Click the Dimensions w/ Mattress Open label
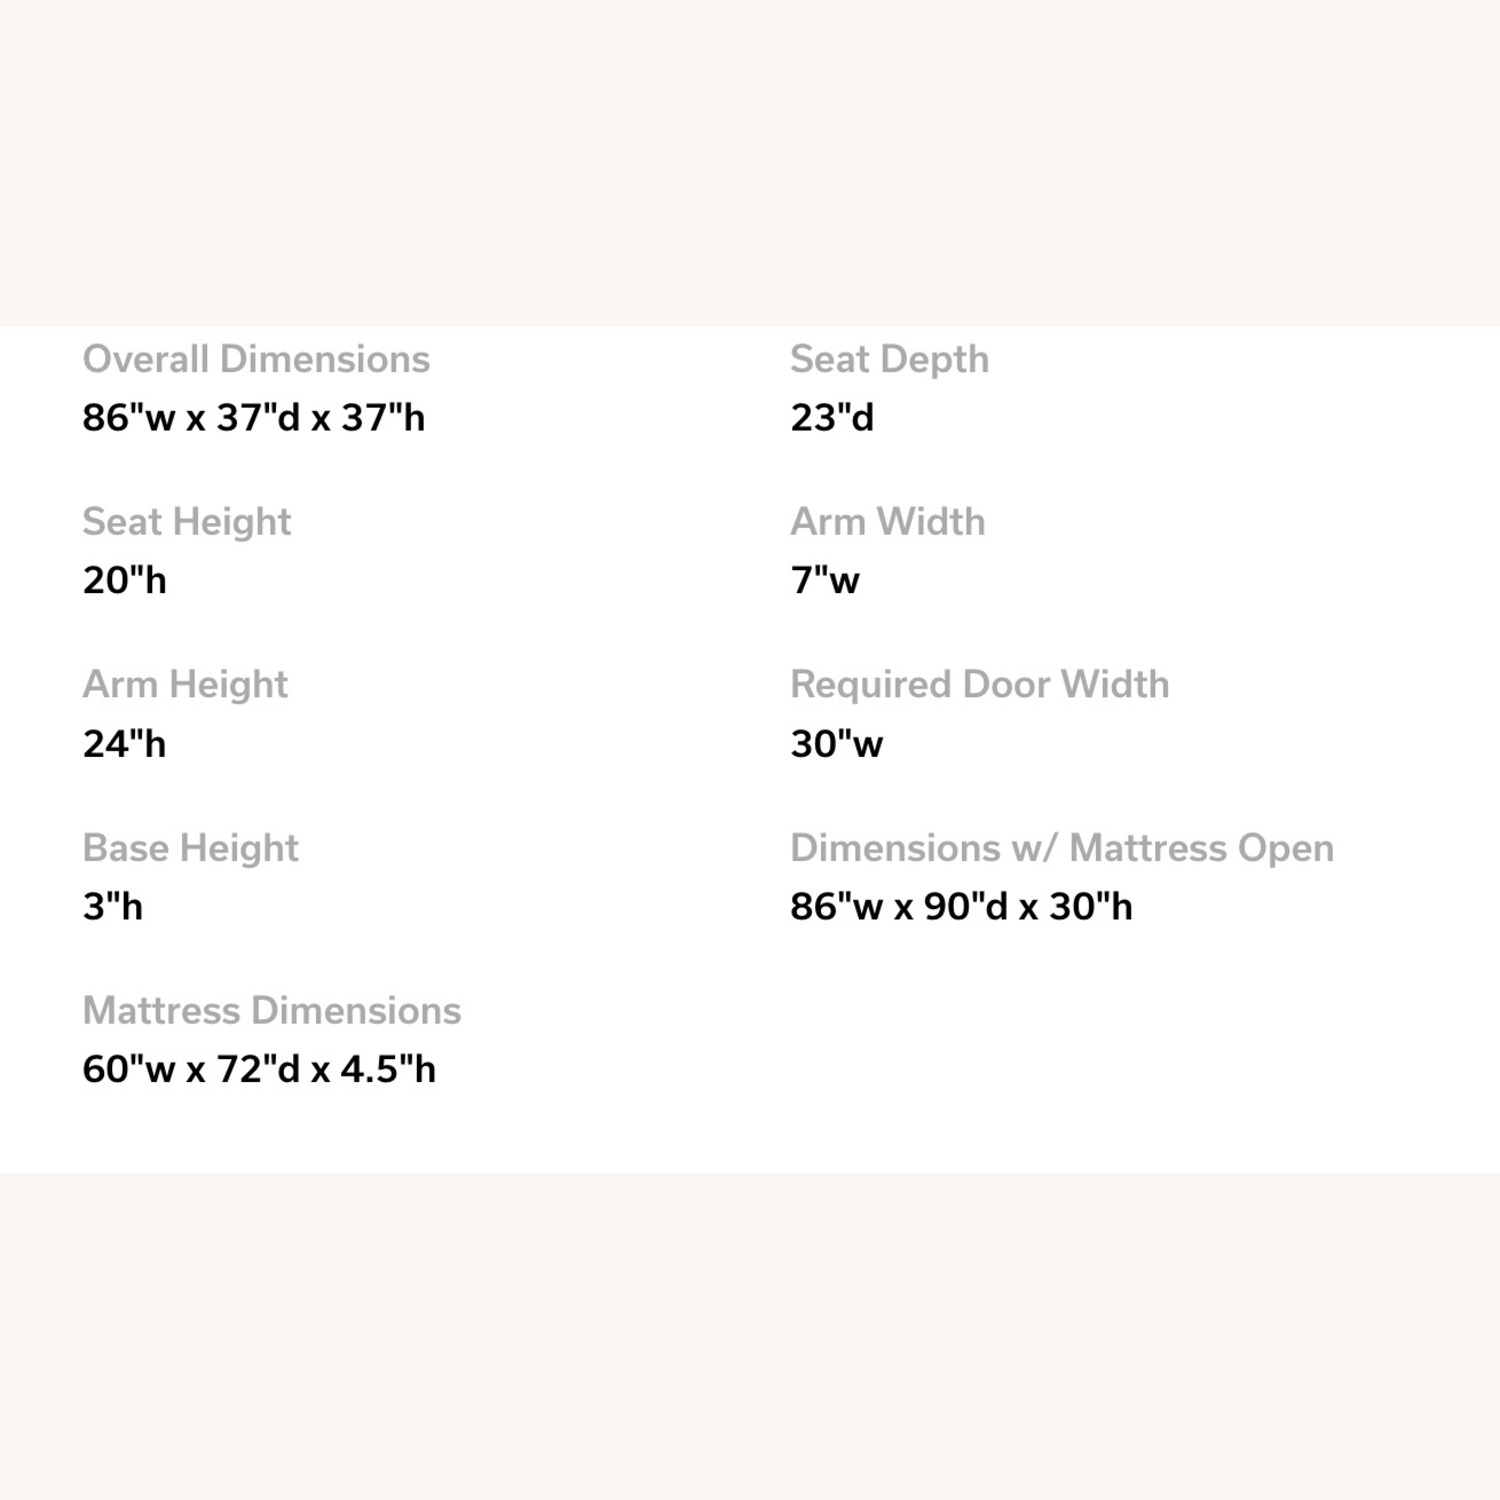 pyautogui.click(x=1062, y=848)
